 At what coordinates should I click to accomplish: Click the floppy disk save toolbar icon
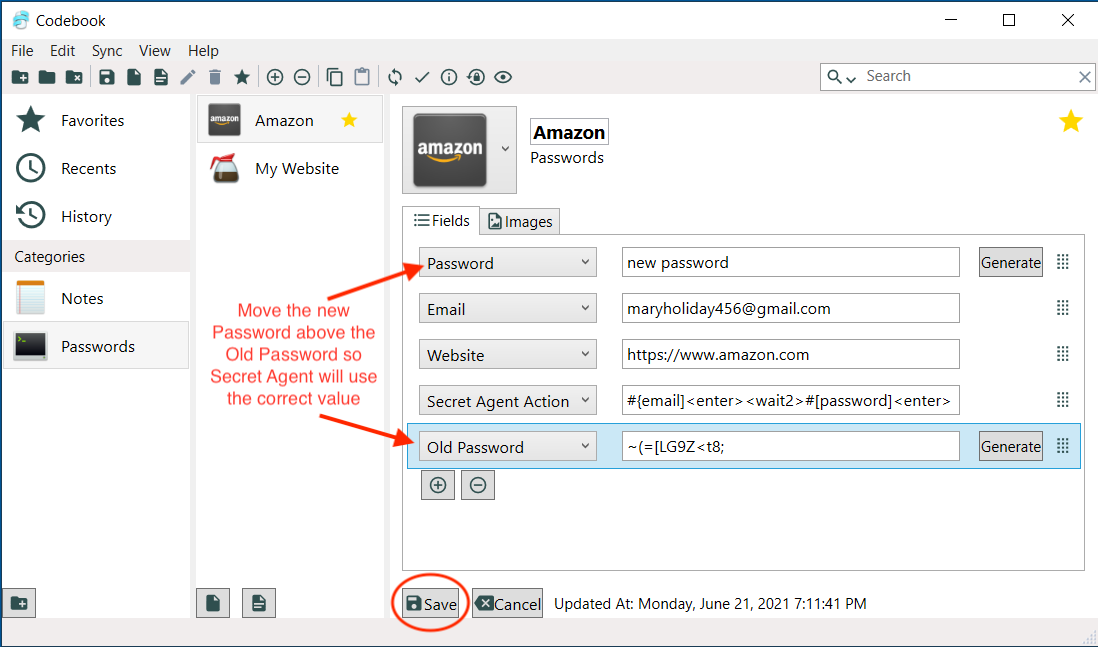coord(106,77)
